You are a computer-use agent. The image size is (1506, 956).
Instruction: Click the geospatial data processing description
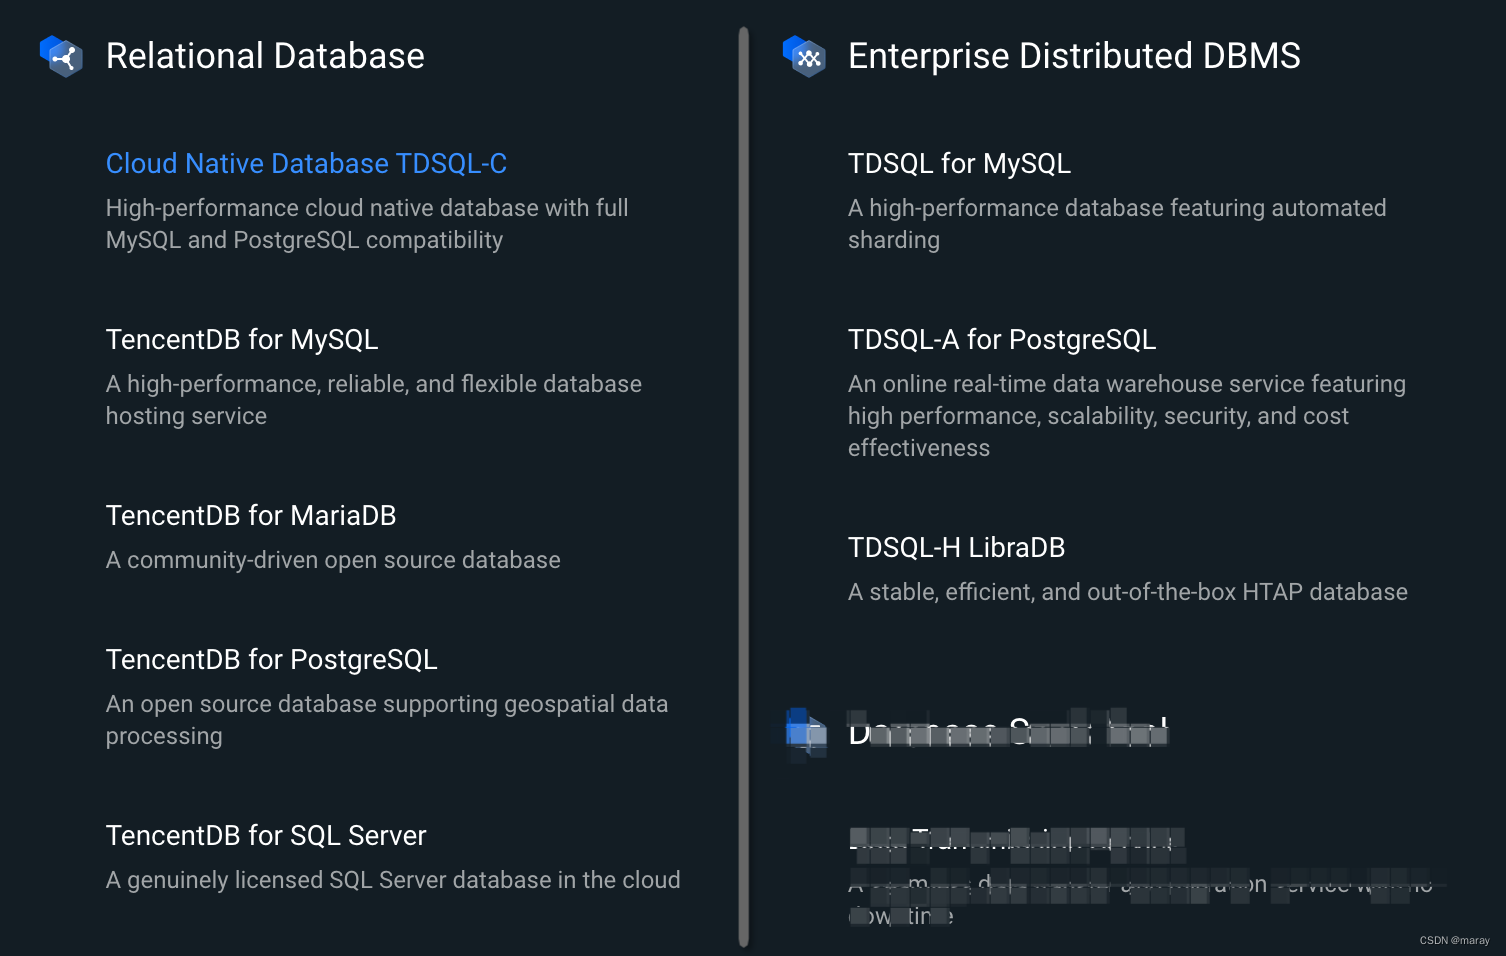(387, 719)
